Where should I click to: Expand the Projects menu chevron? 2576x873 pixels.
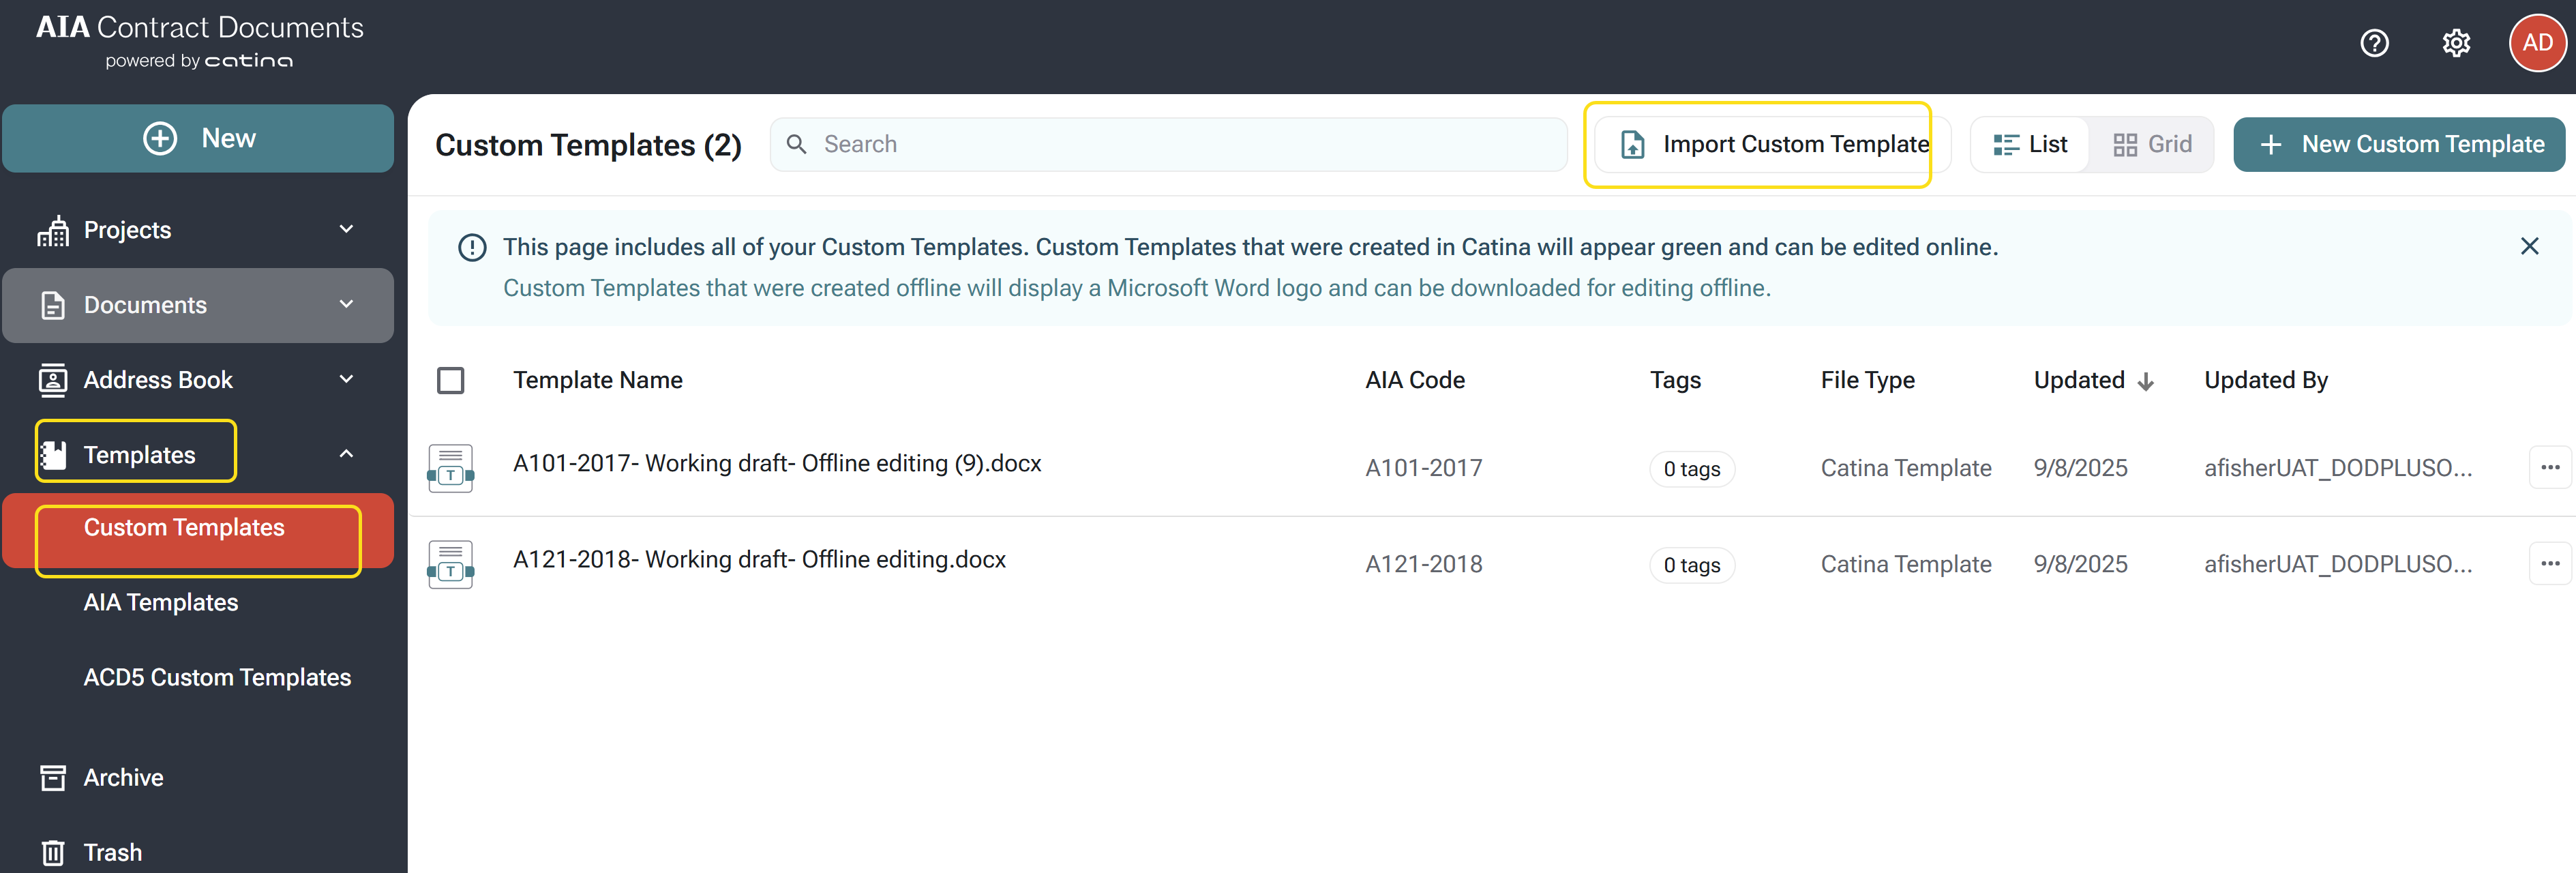(x=346, y=229)
